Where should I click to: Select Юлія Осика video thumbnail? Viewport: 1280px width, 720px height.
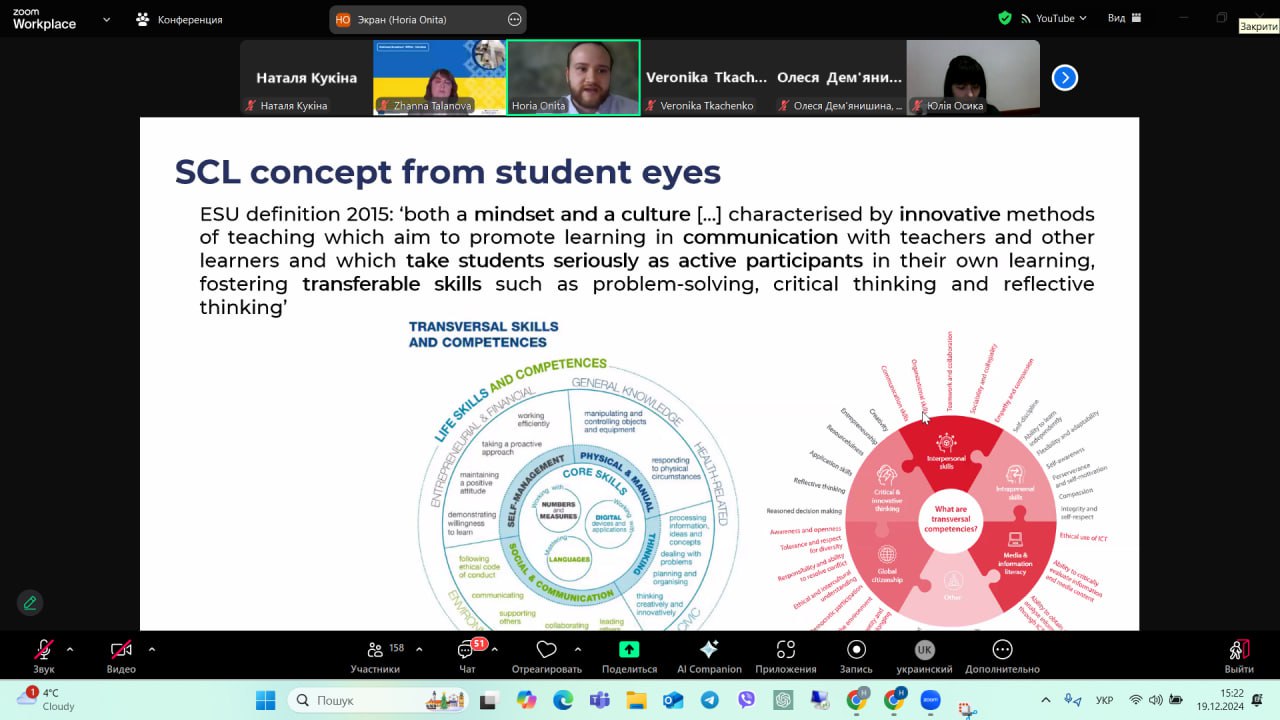tap(973, 77)
